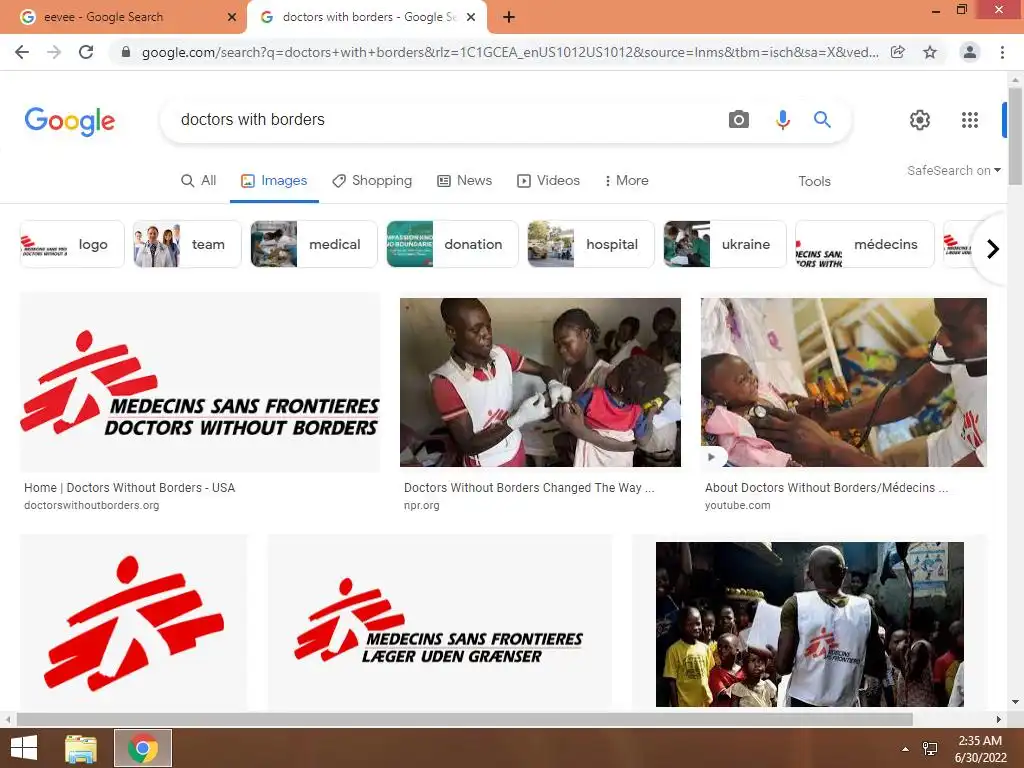Viewport: 1024px width, 768px height.
Task: Open the red MSF figure logo image
Action: pos(134,622)
